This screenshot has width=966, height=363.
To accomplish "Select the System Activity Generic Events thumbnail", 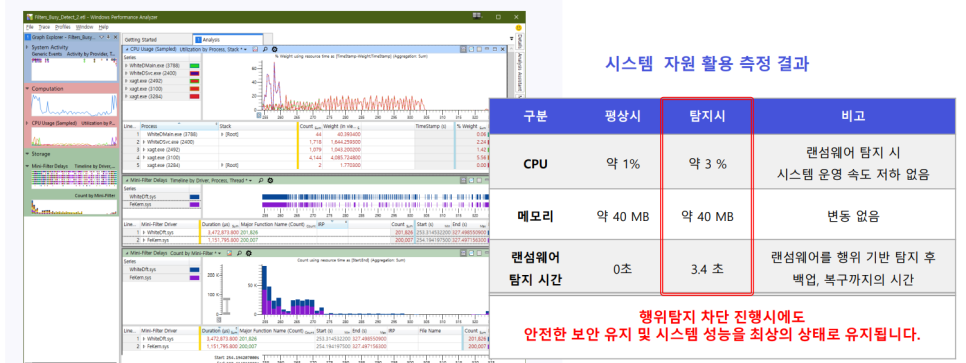I will point(74,70).
